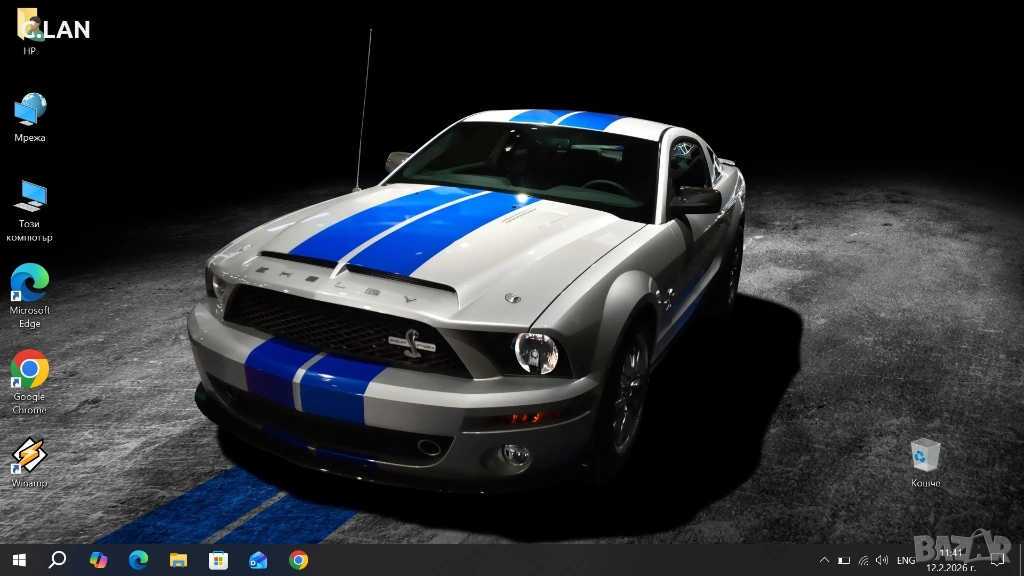Select the Winamp desktop shortcut
This screenshot has width=1024, height=576.
click(x=29, y=458)
